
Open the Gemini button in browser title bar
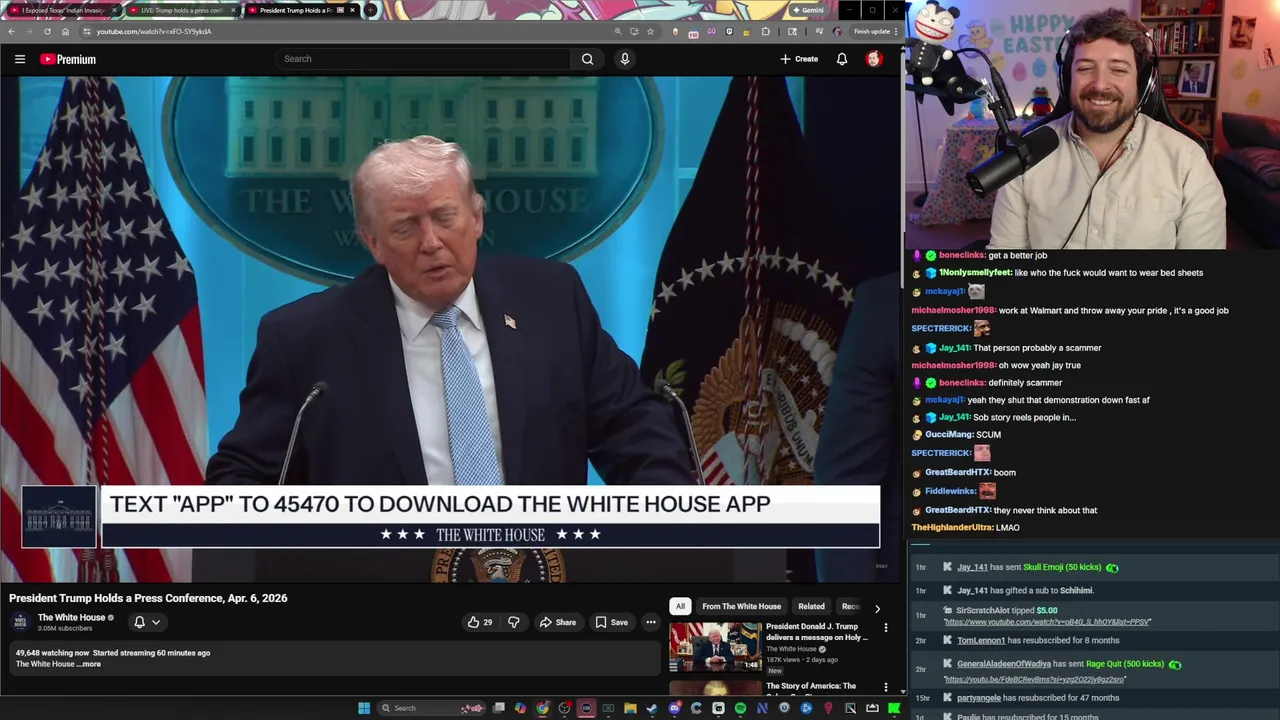808,10
